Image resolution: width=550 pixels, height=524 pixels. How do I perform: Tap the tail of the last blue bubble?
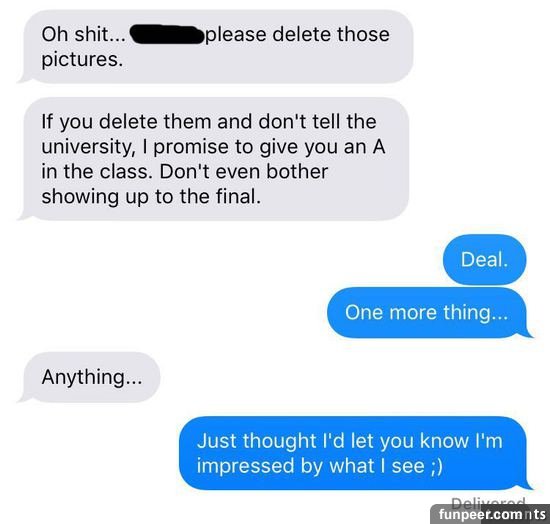(527, 485)
